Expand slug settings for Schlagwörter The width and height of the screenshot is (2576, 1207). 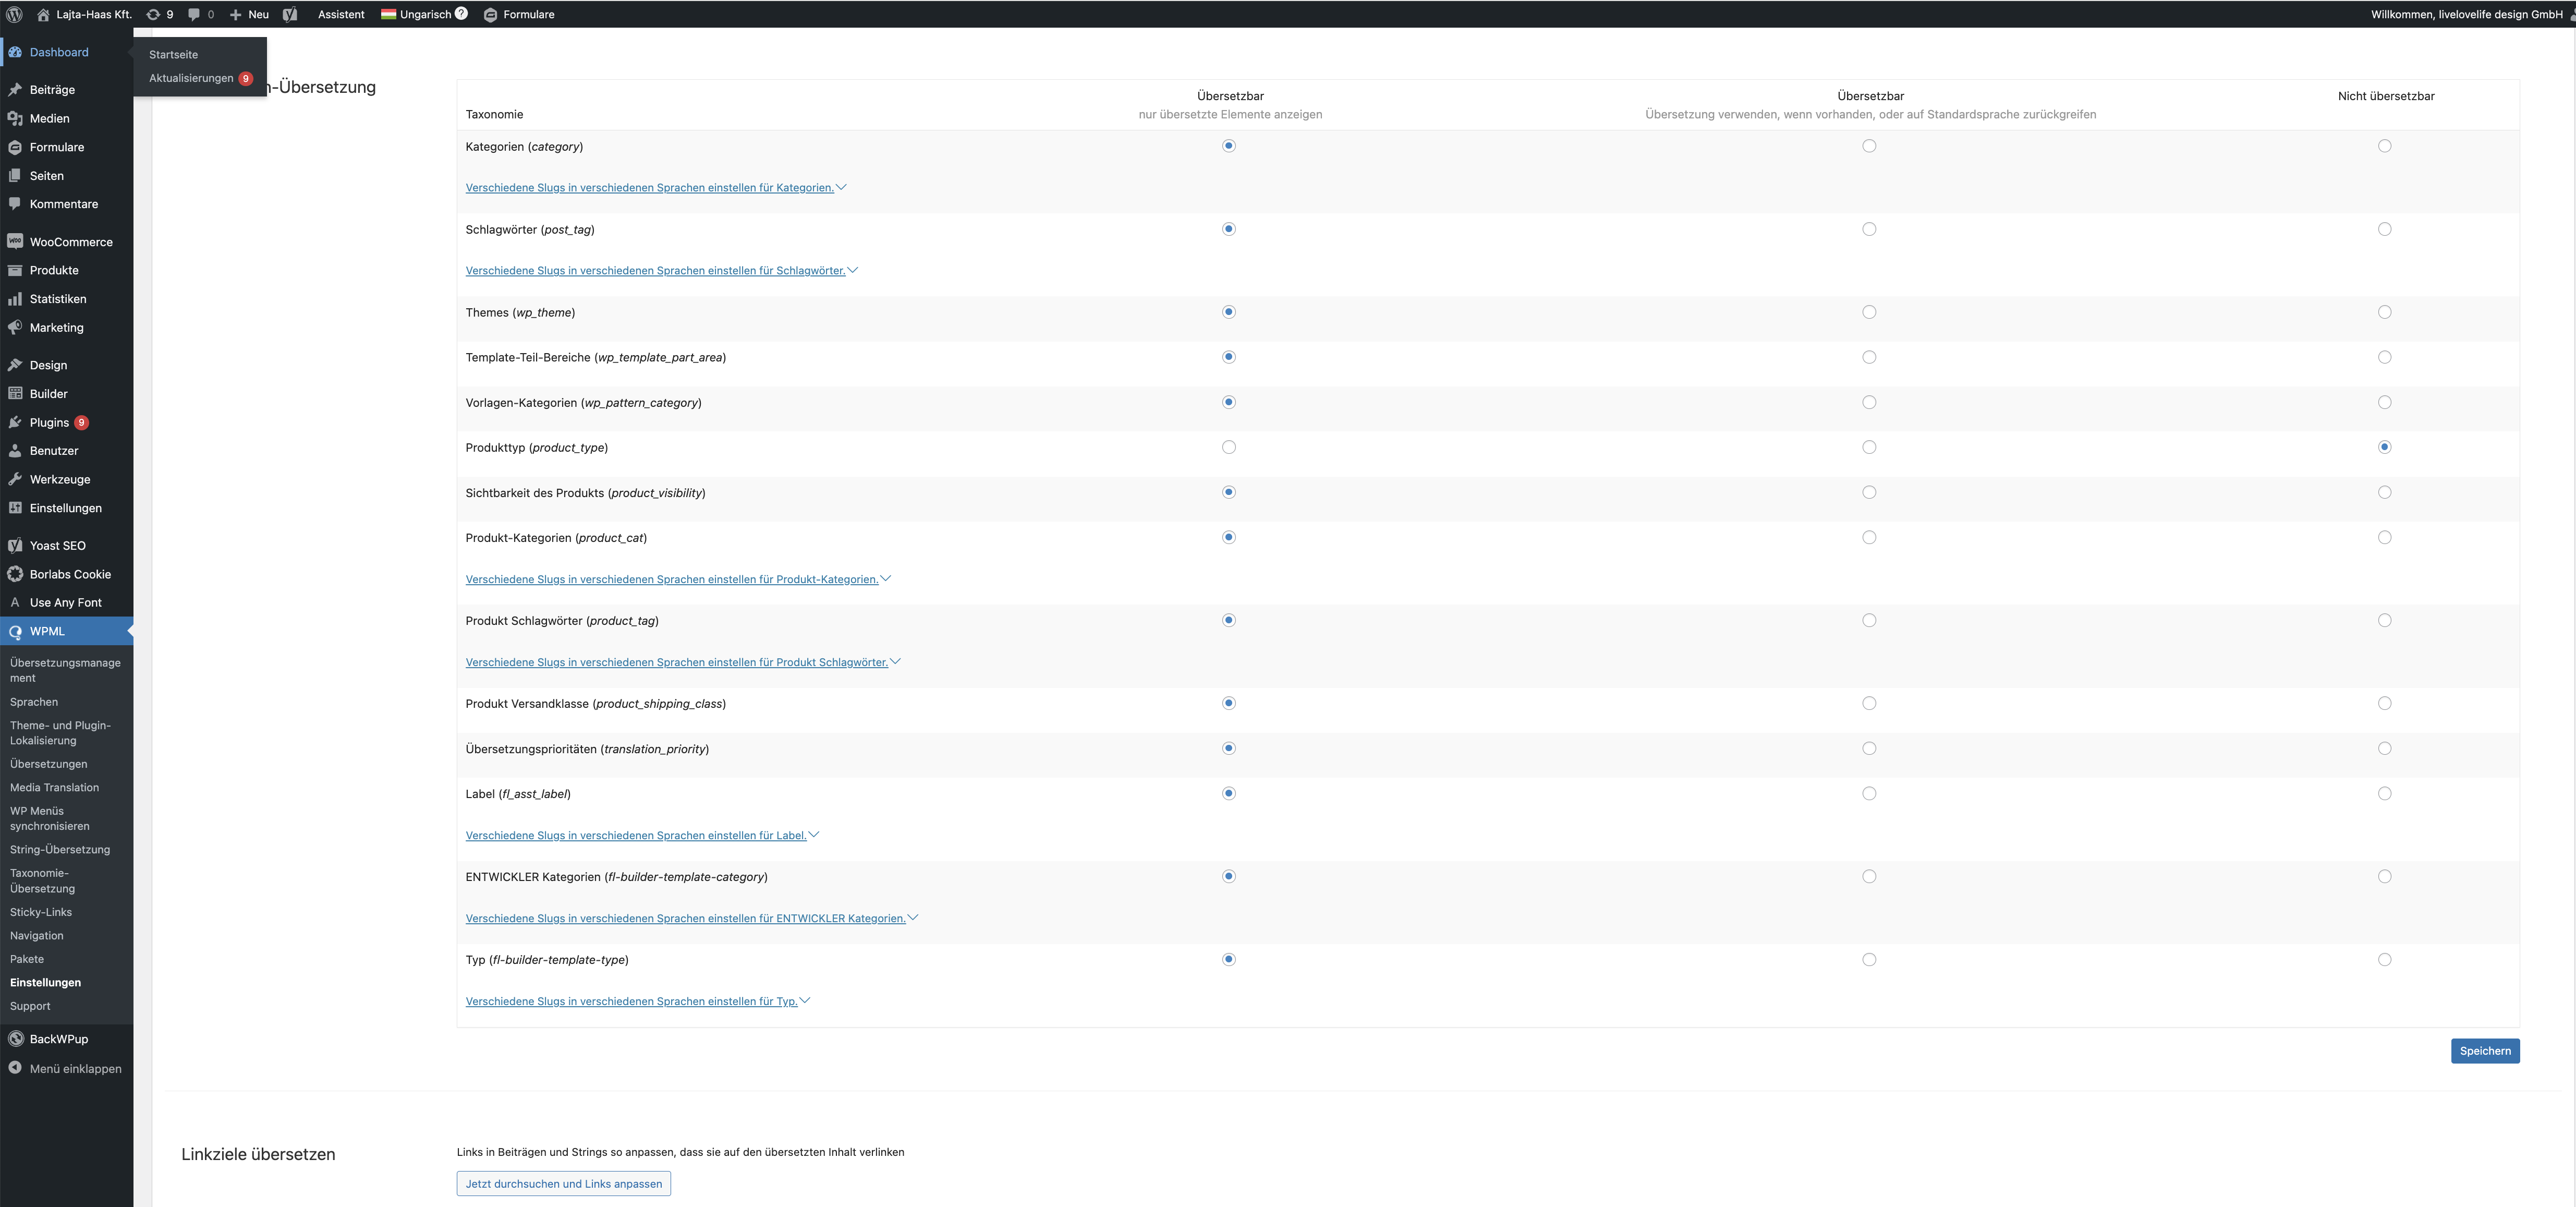pos(661,270)
